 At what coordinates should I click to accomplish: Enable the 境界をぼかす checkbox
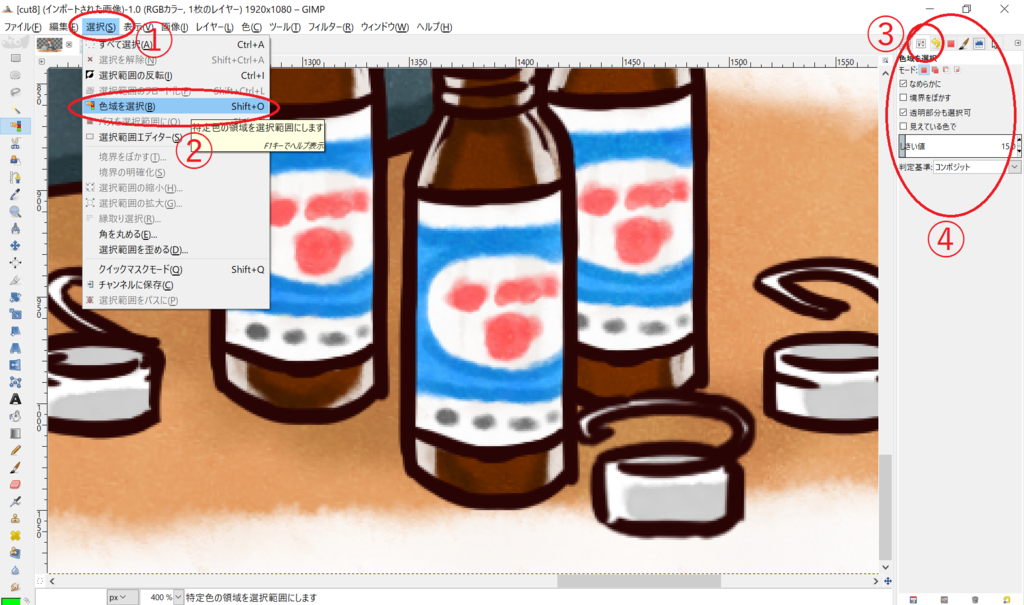(903, 98)
